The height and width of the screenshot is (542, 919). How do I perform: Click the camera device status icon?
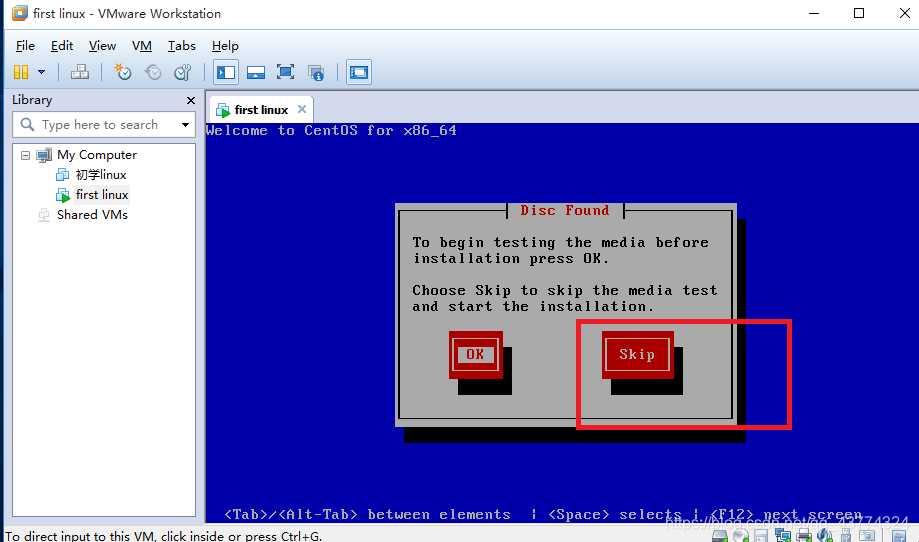867,536
